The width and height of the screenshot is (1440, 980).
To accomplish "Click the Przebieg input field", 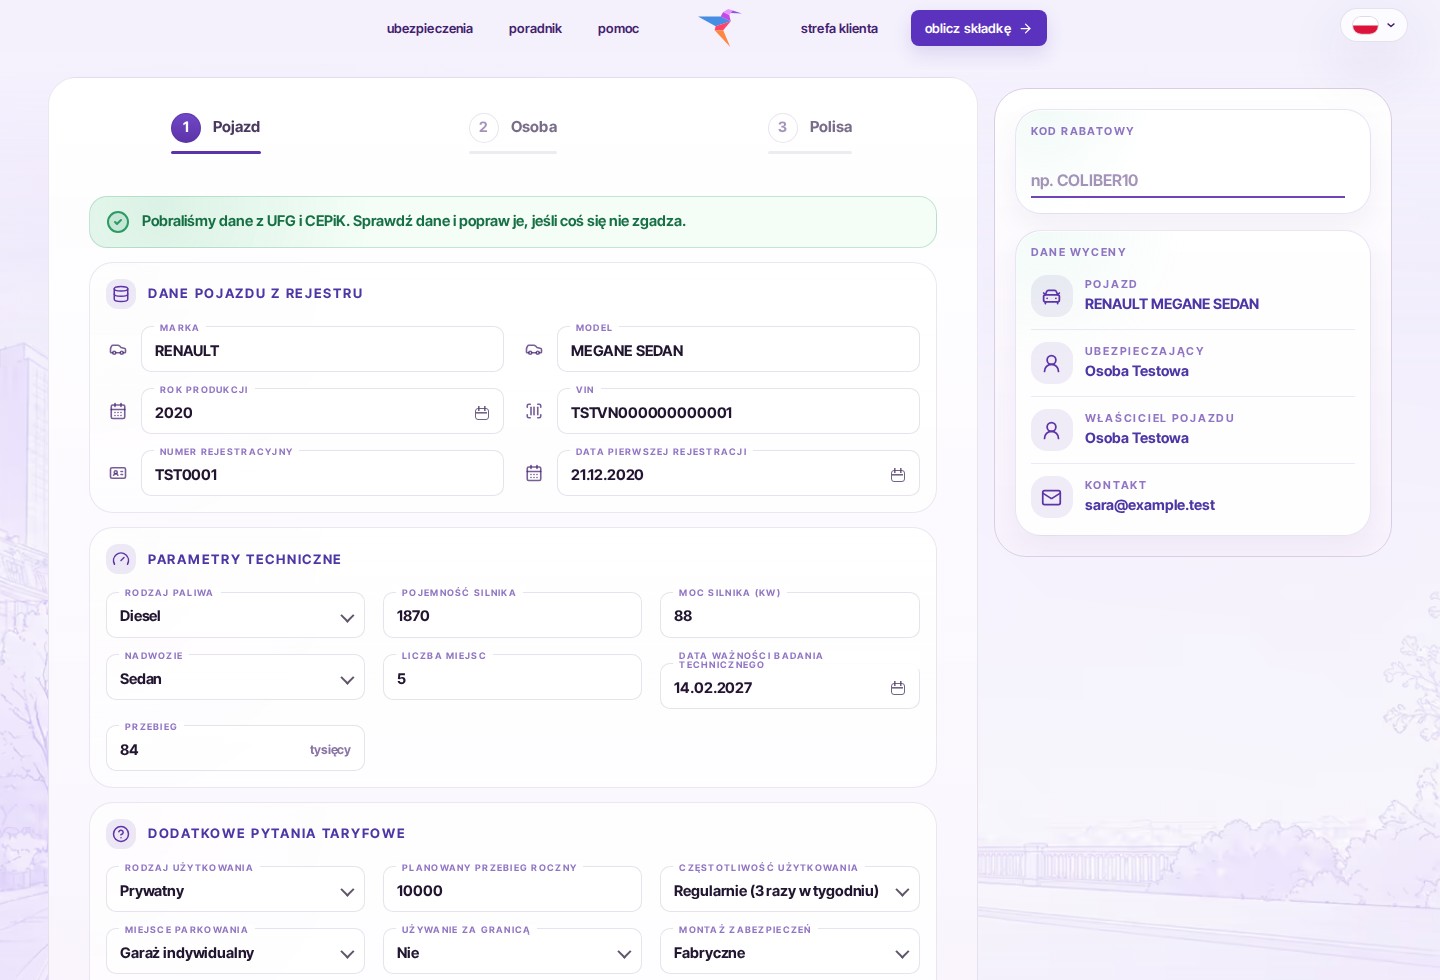I will tap(236, 749).
